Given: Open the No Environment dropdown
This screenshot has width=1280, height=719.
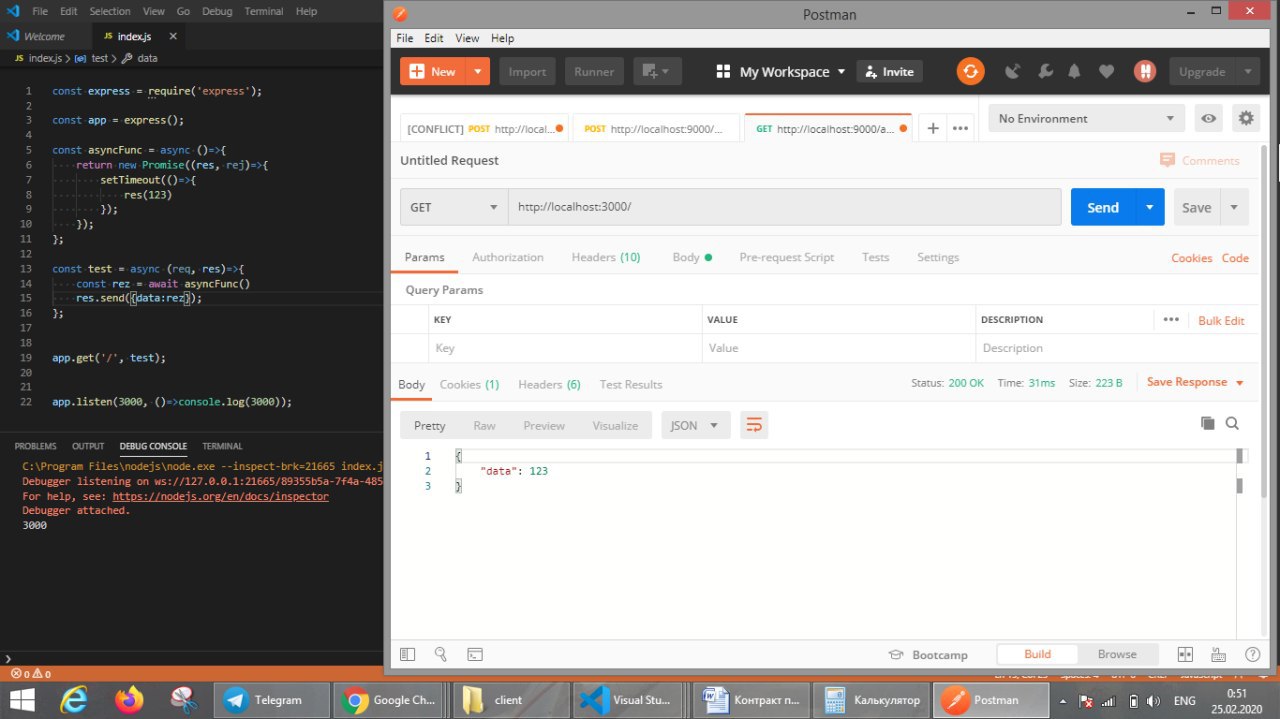Looking at the screenshot, I should [x=1087, y=118].
